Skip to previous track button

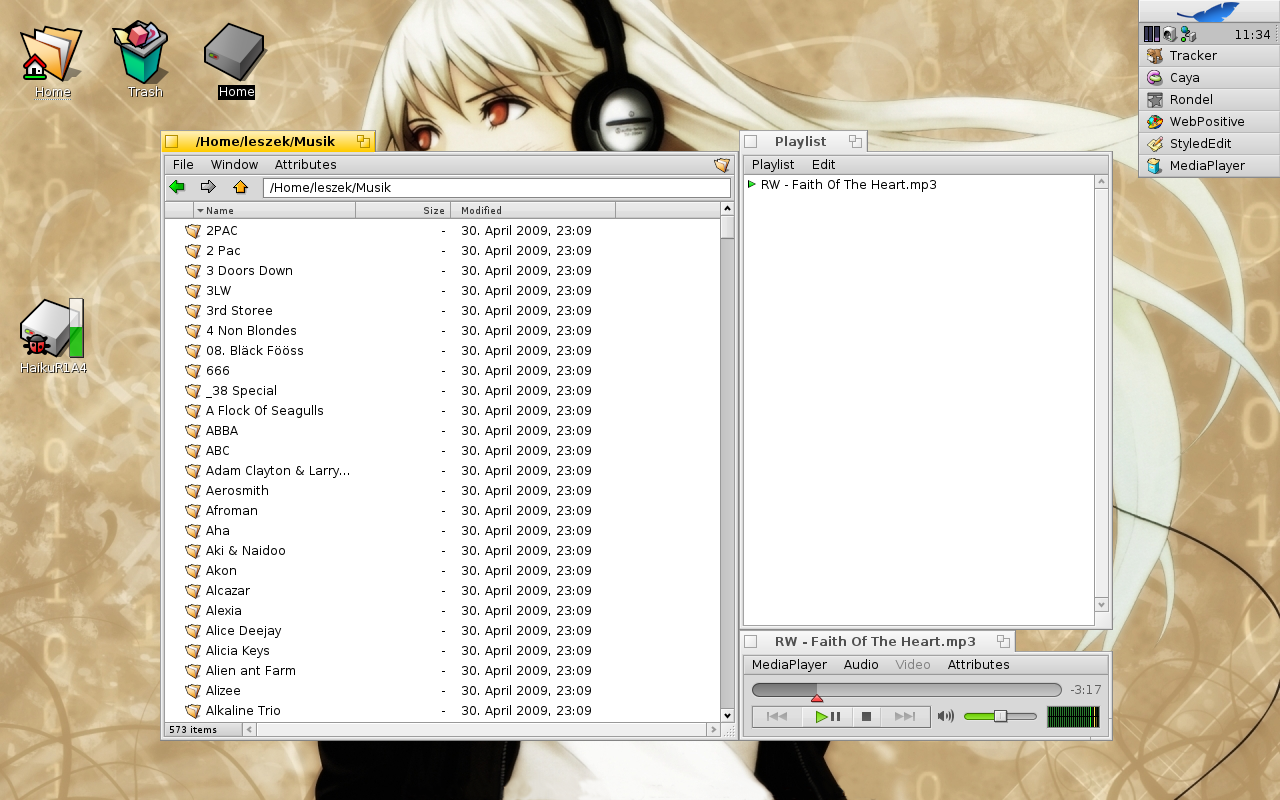point(777,716)
